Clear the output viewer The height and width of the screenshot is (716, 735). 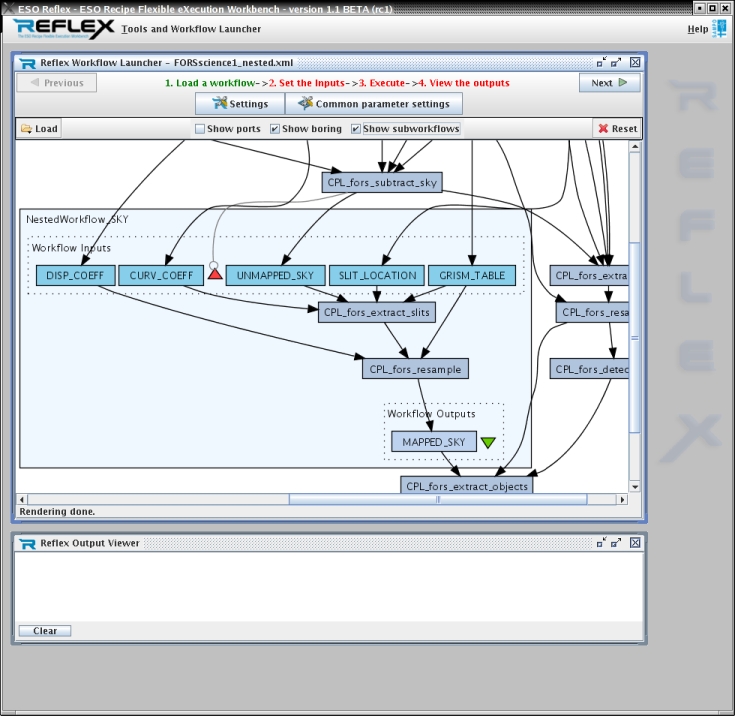[x=45, y=631]
